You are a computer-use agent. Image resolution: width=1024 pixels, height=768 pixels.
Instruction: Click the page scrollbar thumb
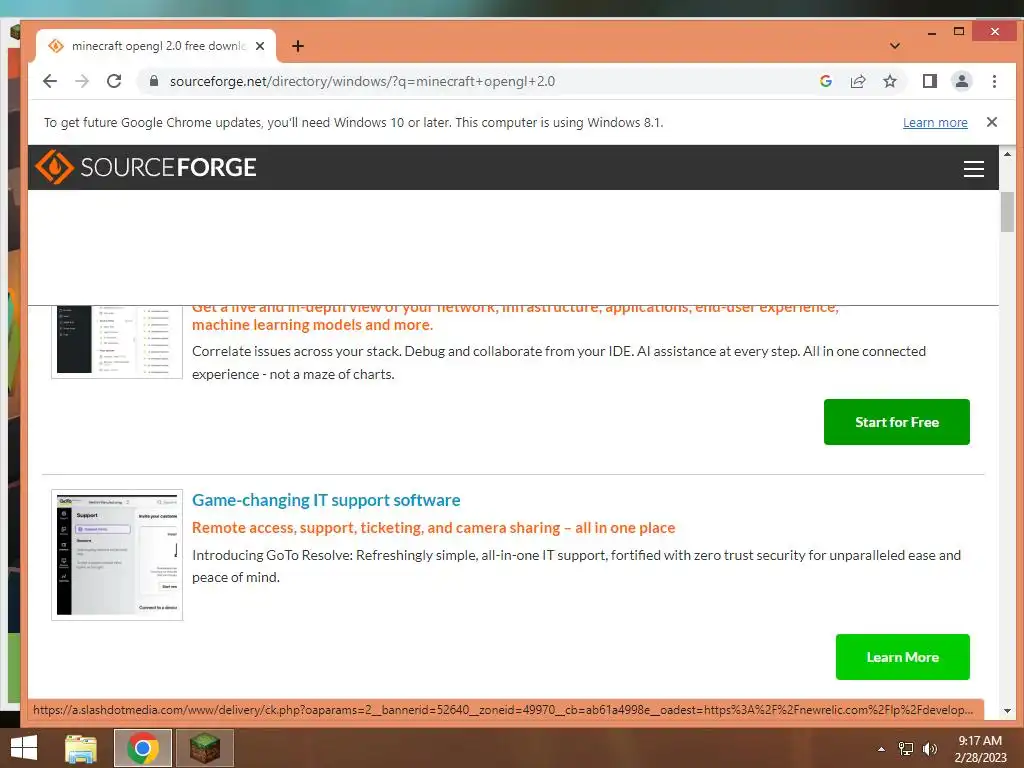(1006, 212)
